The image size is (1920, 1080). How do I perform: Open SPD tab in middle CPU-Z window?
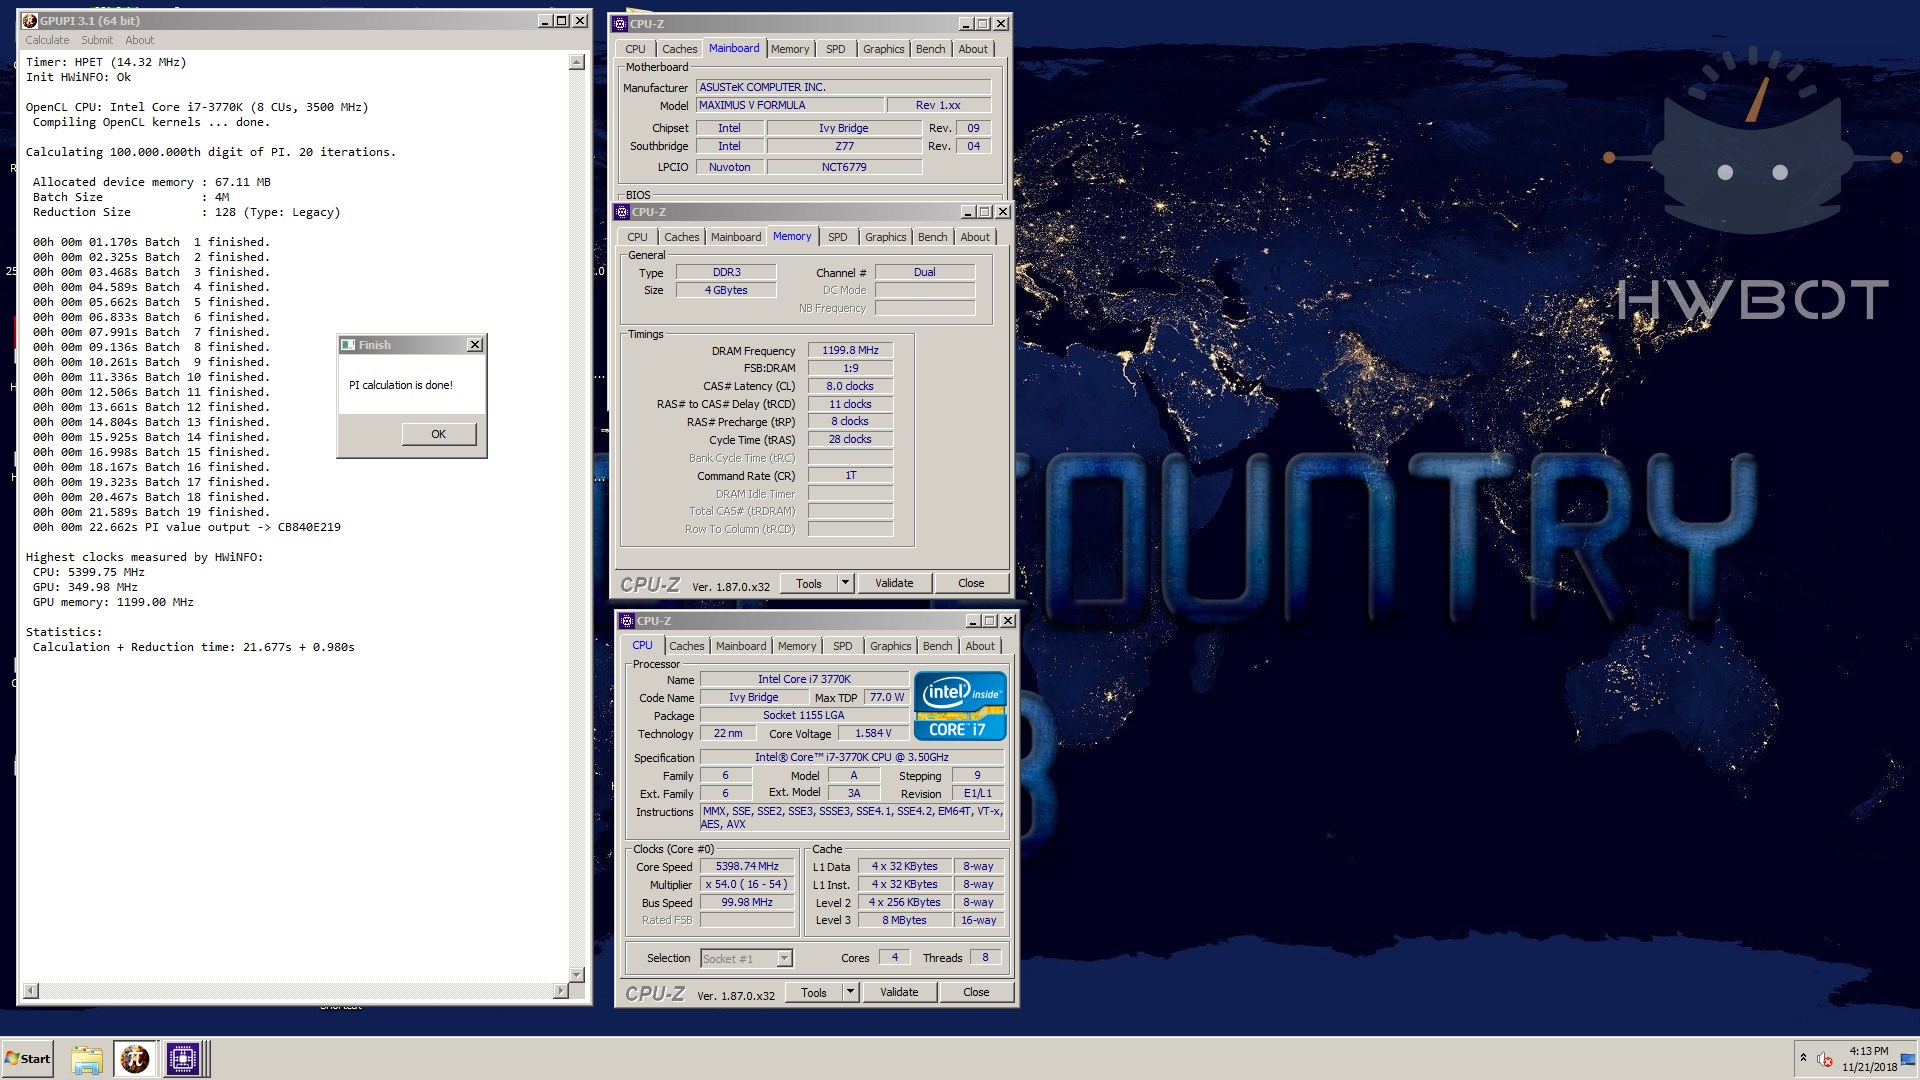(838, 237)
